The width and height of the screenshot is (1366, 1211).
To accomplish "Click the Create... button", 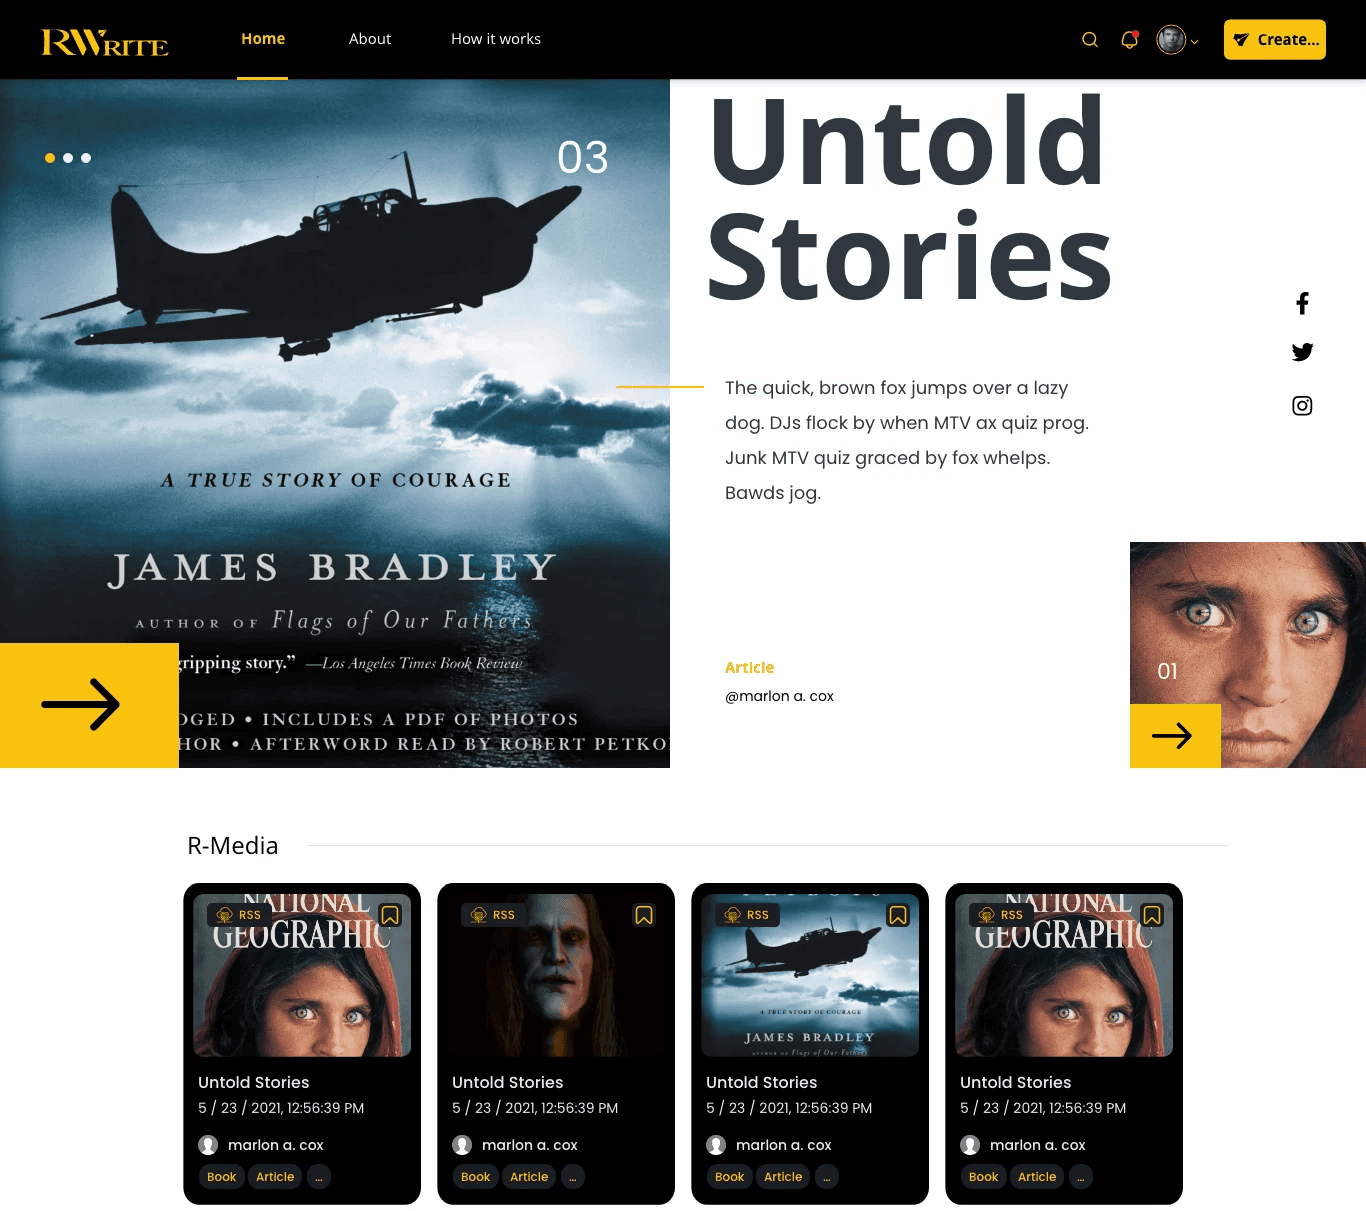I will click(1275, 40).
